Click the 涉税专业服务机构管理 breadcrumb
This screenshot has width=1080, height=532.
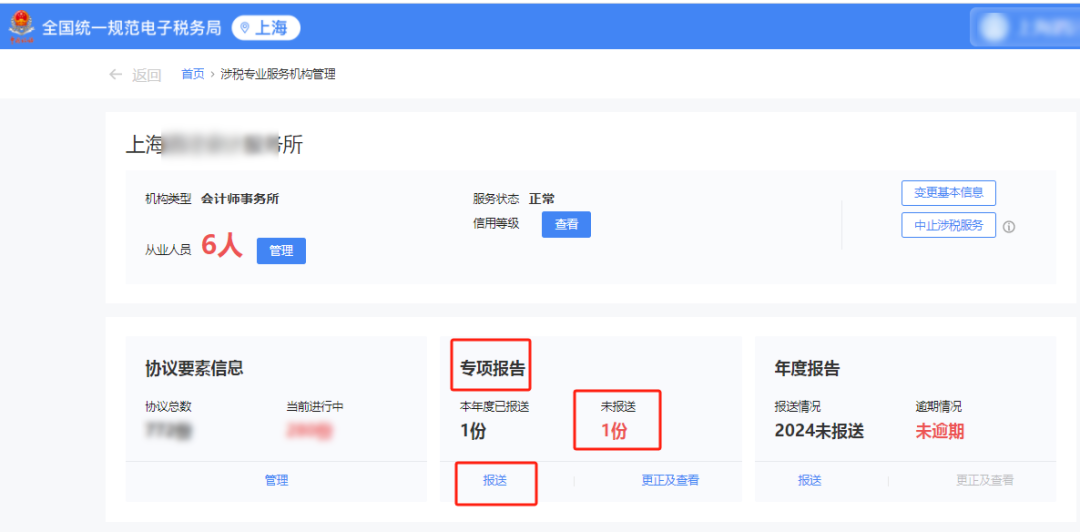(278, 74)
